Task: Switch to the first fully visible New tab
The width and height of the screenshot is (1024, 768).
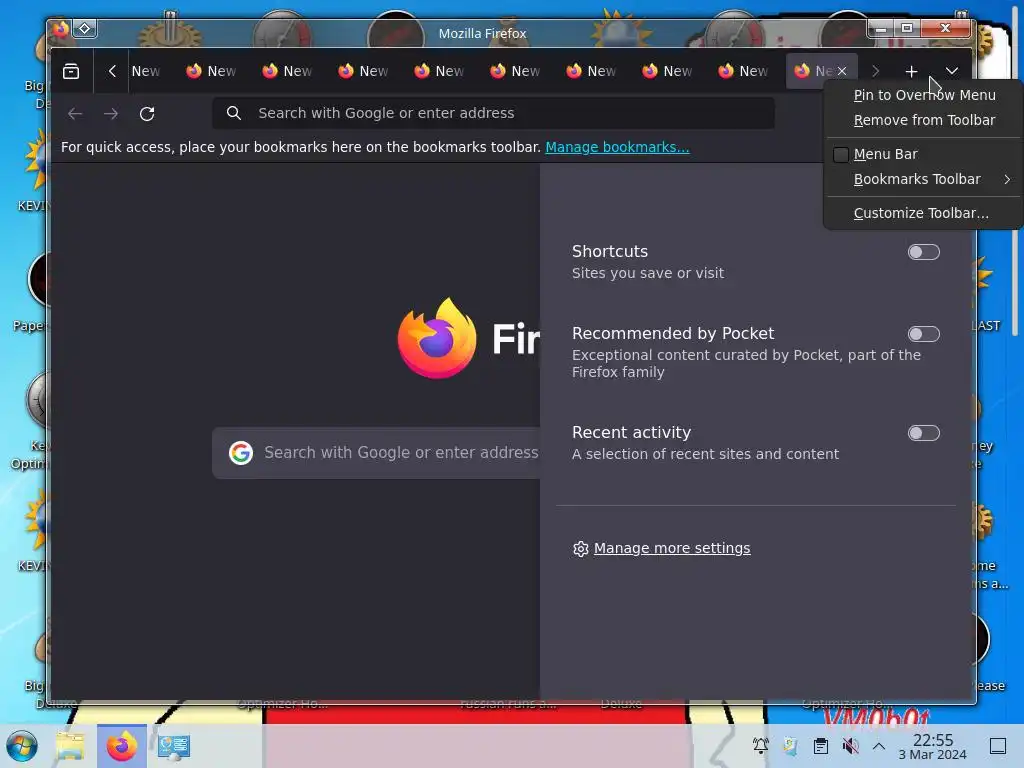Action: point(212,71)
